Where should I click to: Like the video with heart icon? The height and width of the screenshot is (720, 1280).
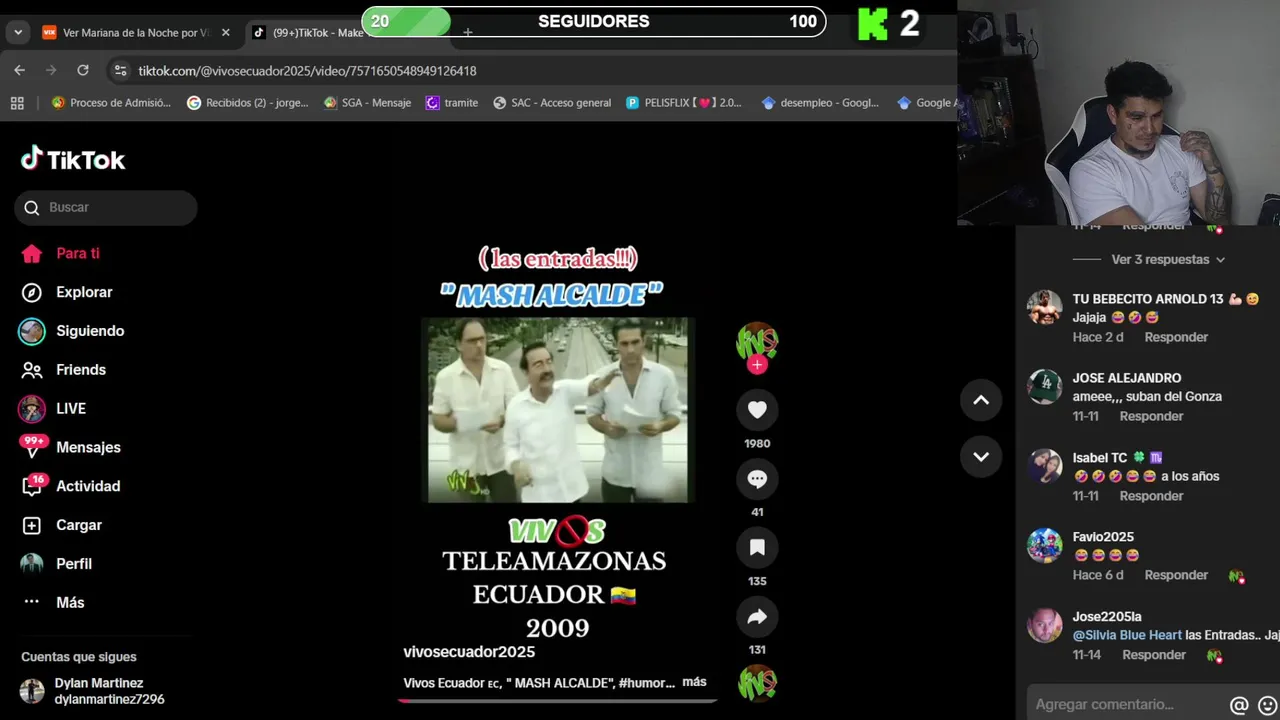click(757, 409)
